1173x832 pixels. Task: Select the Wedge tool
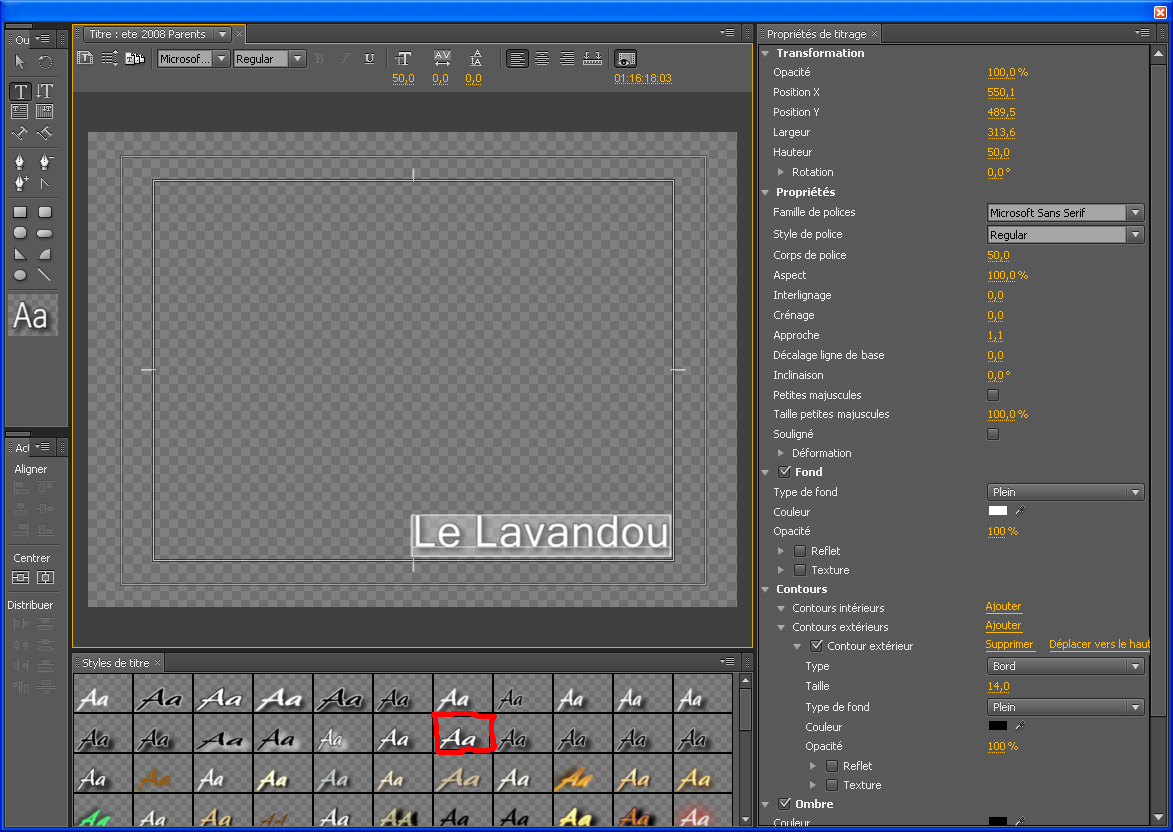click(20, 254)
